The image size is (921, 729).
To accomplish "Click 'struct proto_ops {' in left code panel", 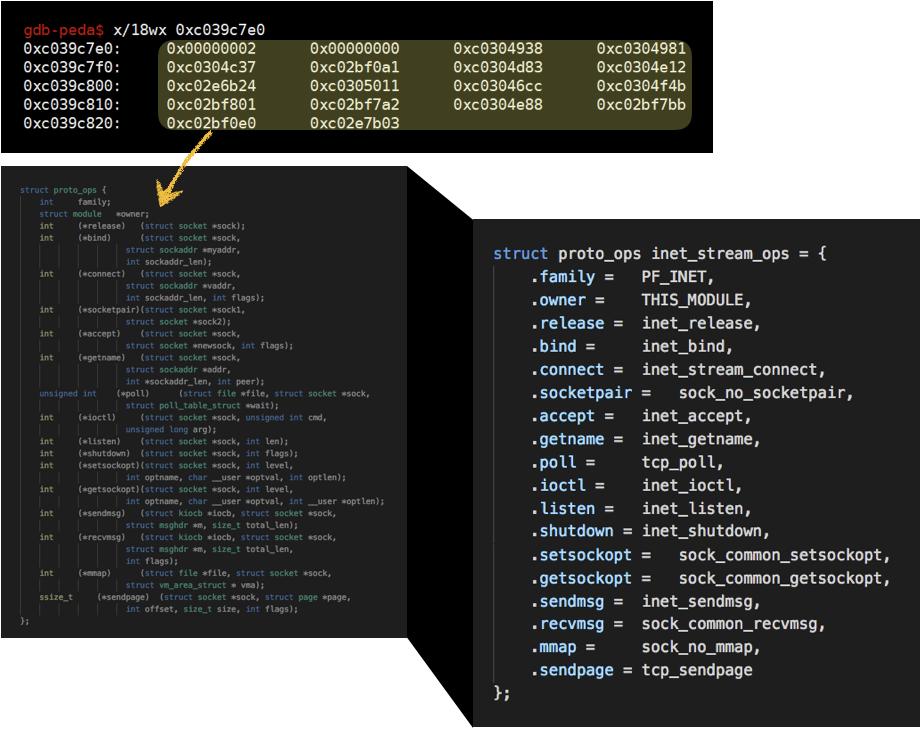I will [x=62, y=190].
